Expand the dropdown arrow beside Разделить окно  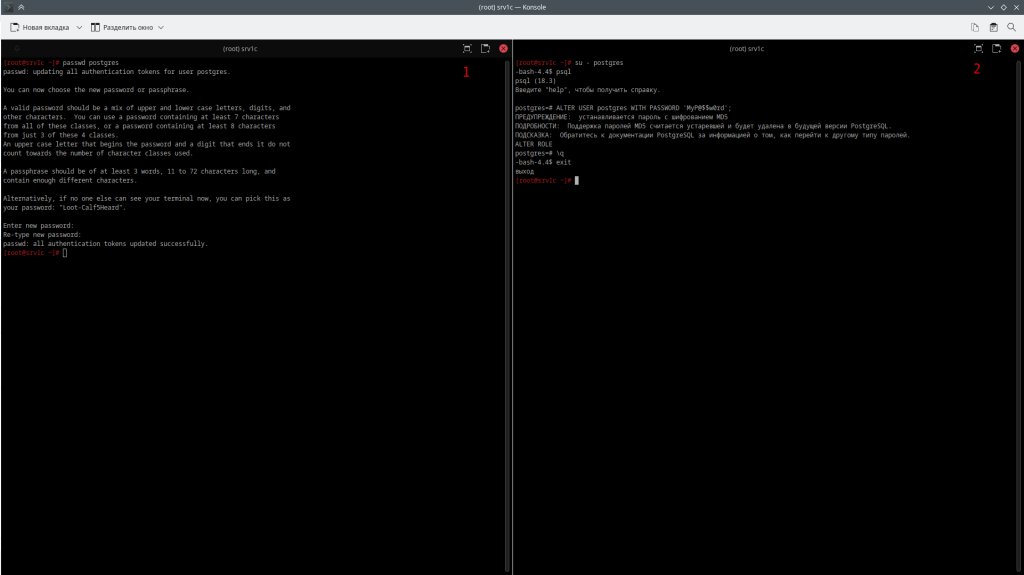tap(161, 27)
